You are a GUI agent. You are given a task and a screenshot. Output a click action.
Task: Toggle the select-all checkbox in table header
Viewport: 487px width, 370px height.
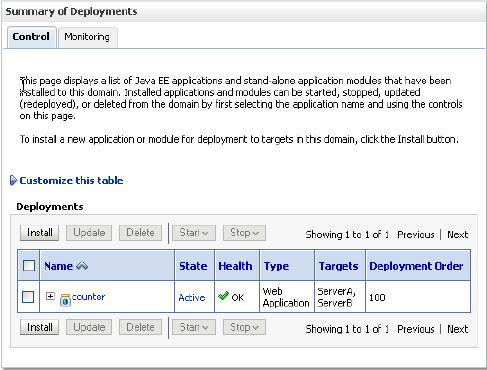(29, 266)
